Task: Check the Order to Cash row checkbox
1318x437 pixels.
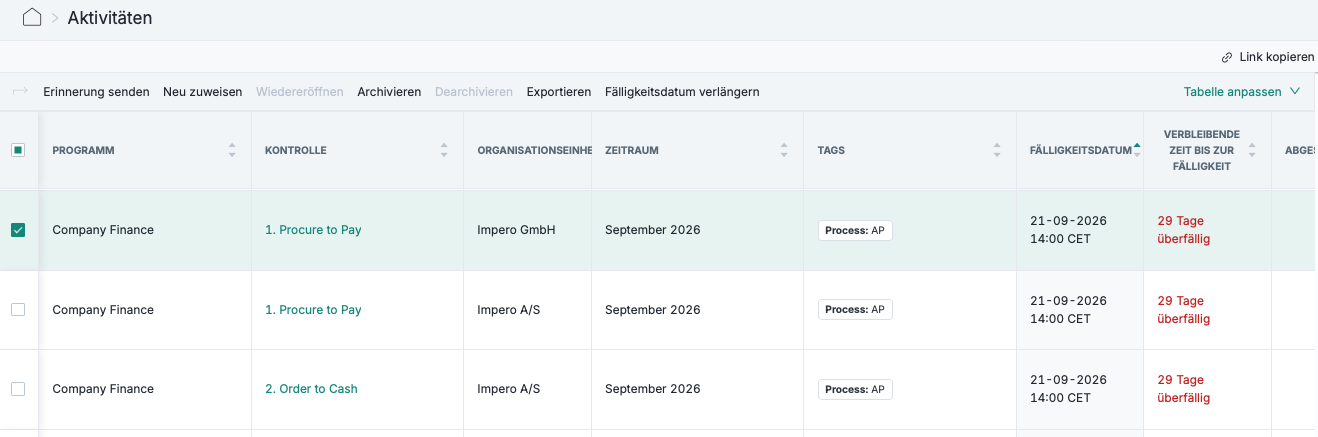Action: (x=18, y=389)
